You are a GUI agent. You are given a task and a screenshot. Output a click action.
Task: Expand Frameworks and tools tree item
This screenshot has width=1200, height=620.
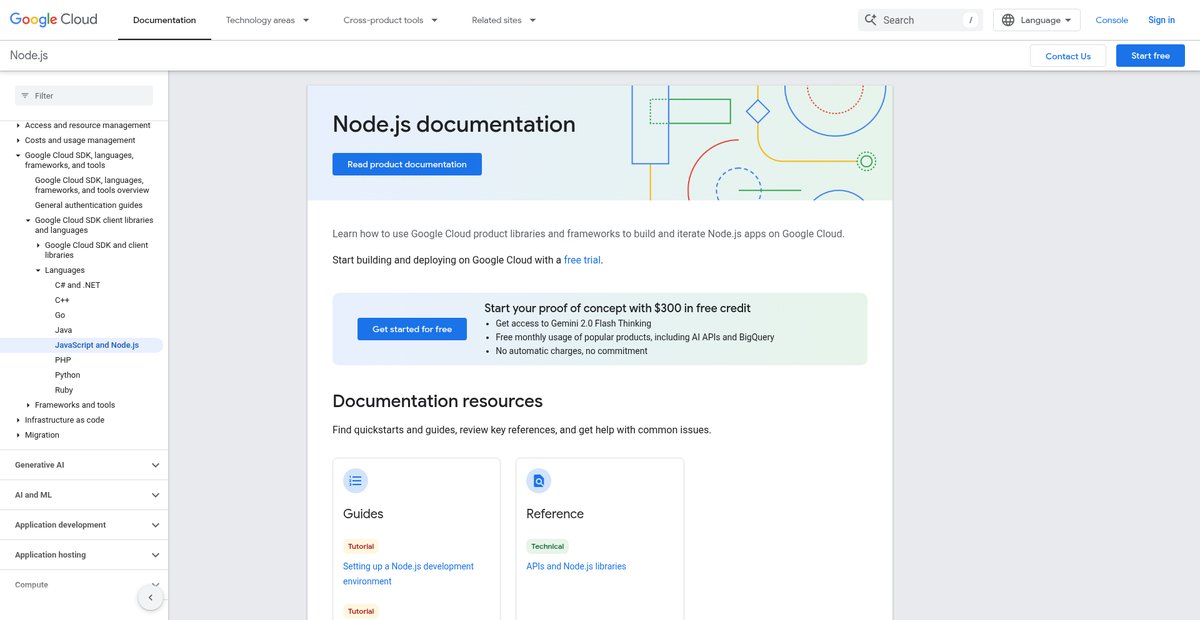click(x=28, y=406)
